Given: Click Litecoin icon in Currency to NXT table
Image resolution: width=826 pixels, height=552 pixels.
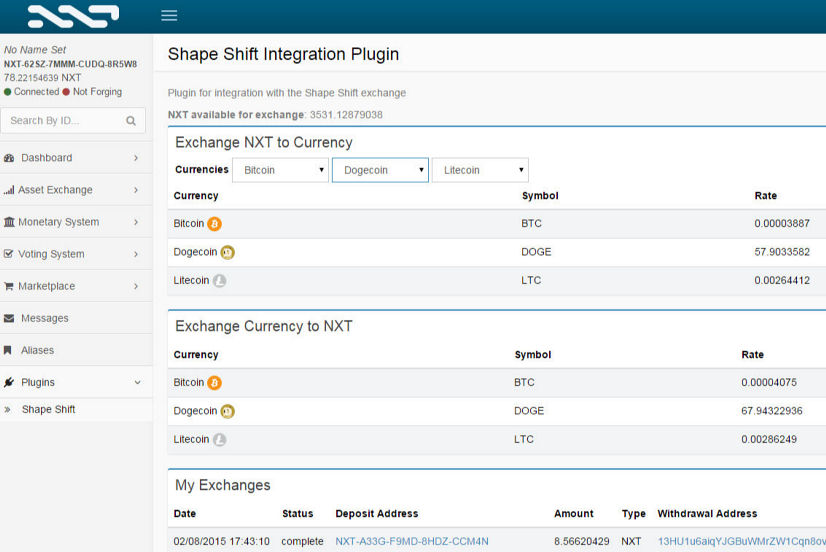Looking at the screenshot, I should pos(220,440).
